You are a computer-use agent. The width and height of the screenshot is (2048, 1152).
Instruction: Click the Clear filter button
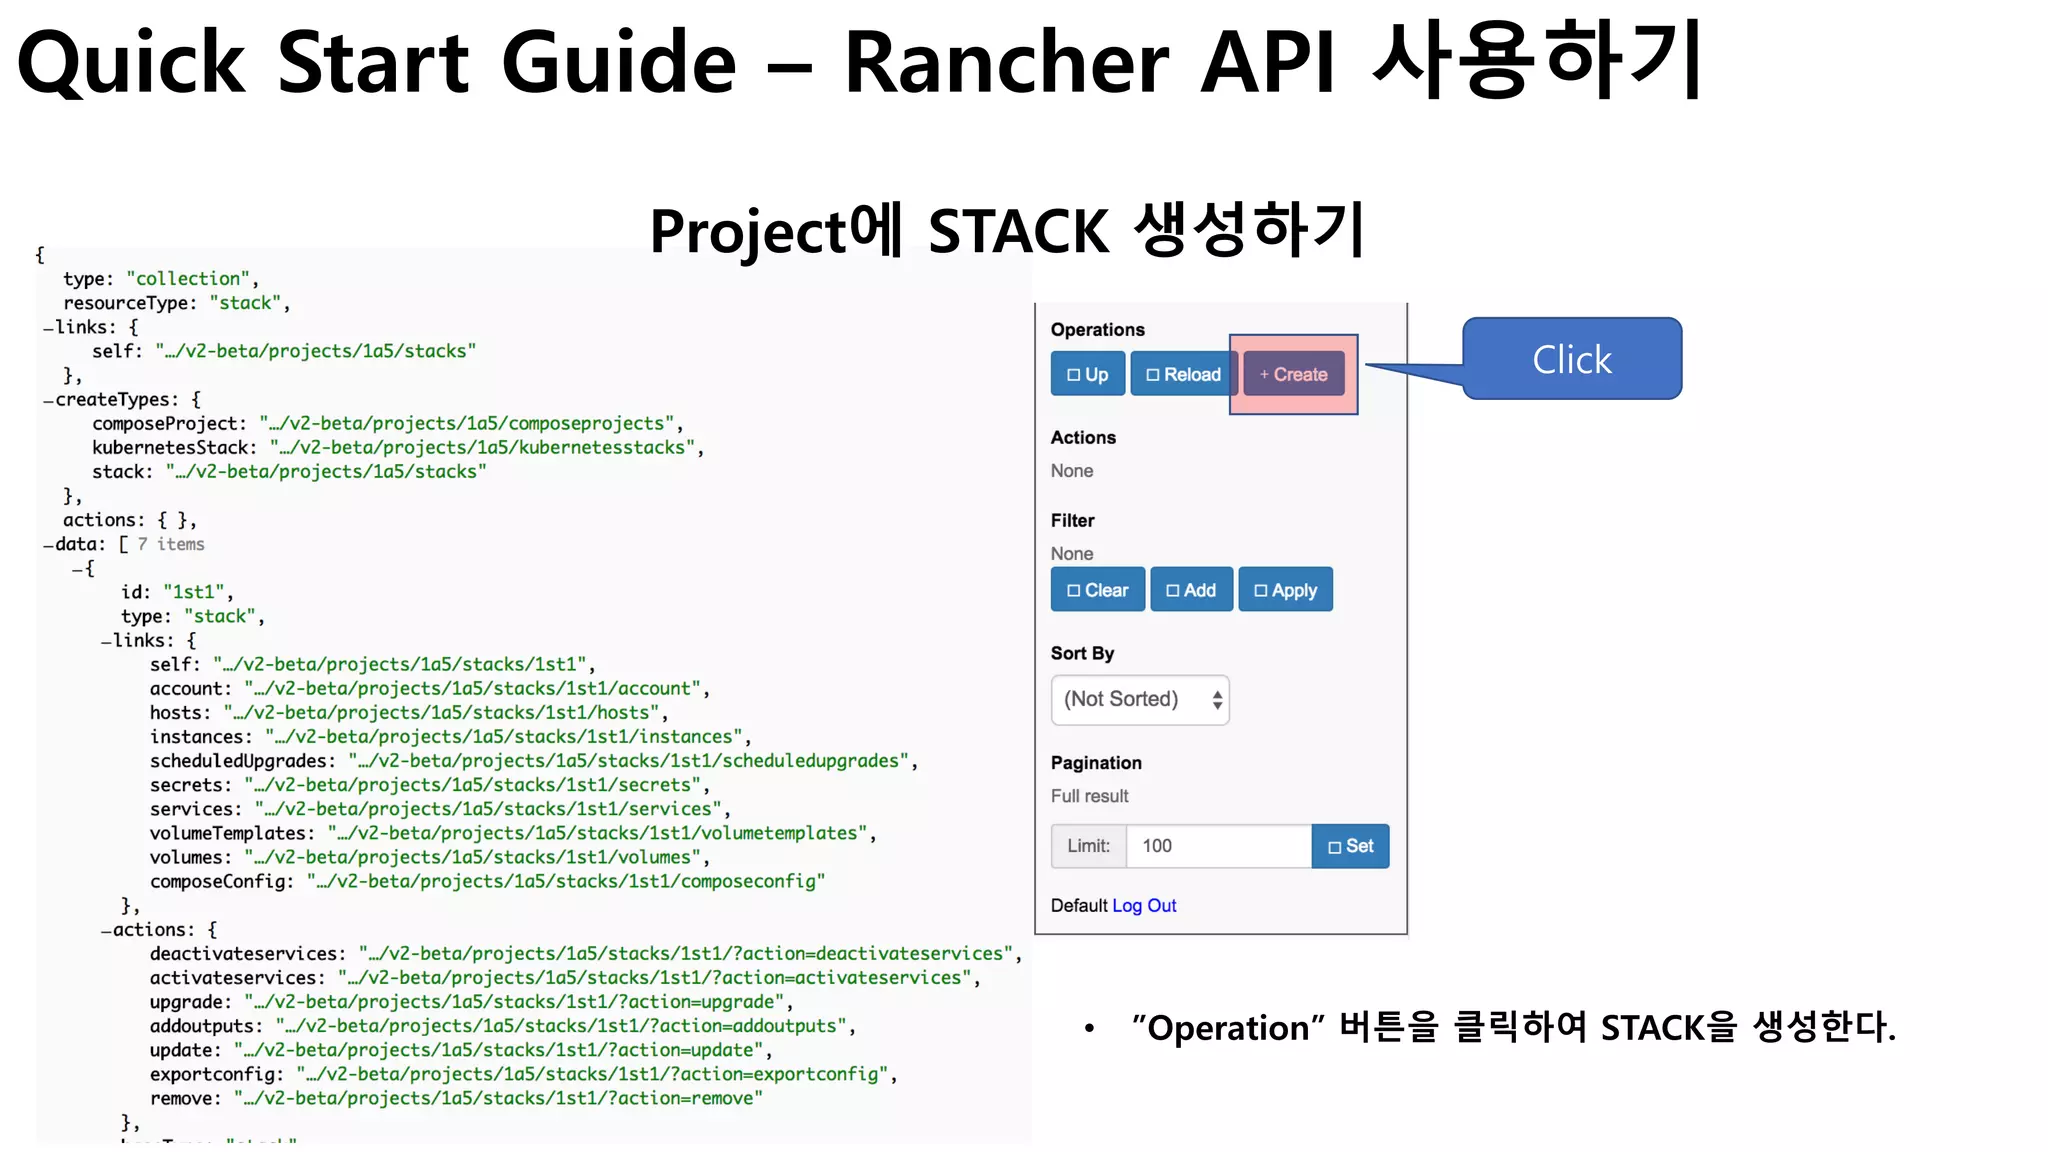[x=1097, y=590]
